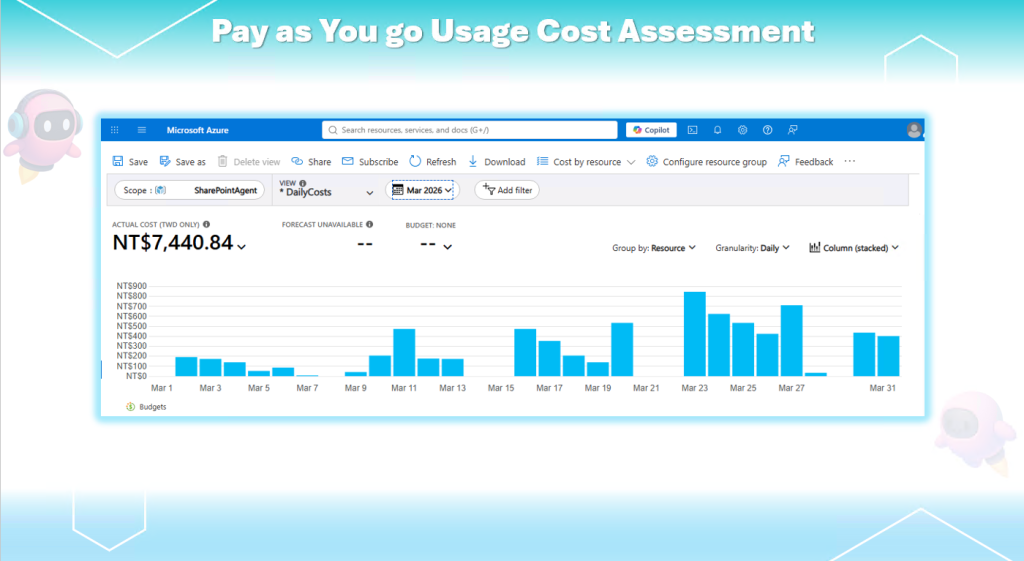The width and height of the screenshot is (1024, 561).
Task: Expand the NT$7,440.84 actual cost chevron
Action: coord(242,247)
